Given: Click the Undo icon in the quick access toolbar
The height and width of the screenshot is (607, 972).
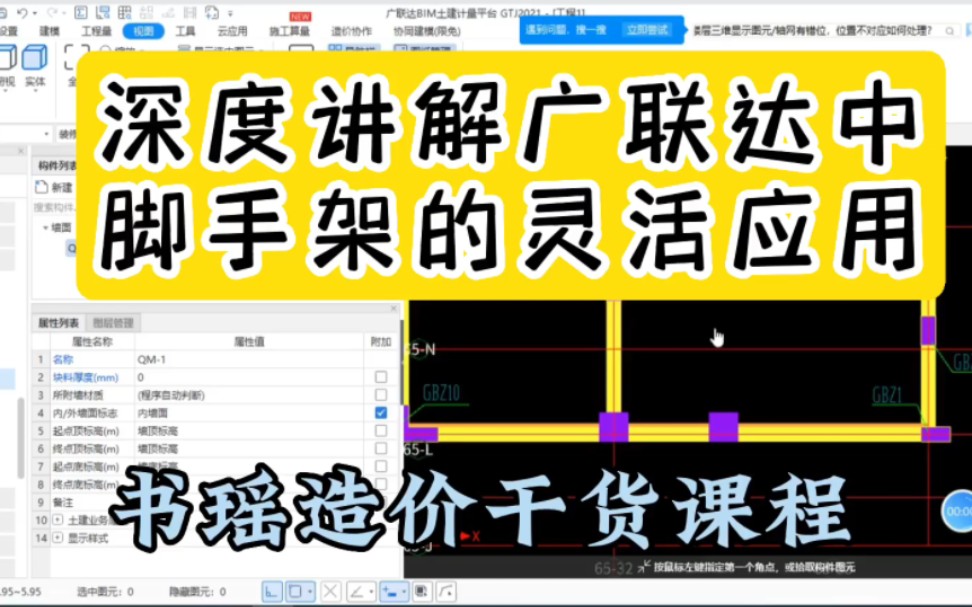Looking at the screenshot, I should point(22,11).
